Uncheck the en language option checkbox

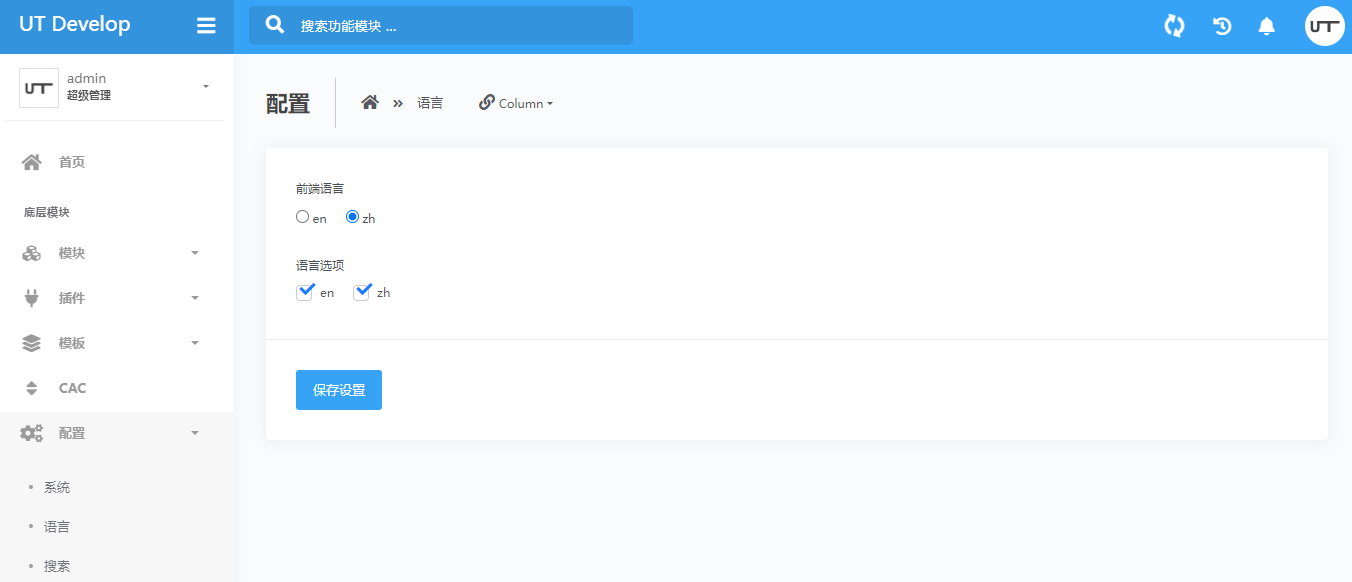point(305,292)
